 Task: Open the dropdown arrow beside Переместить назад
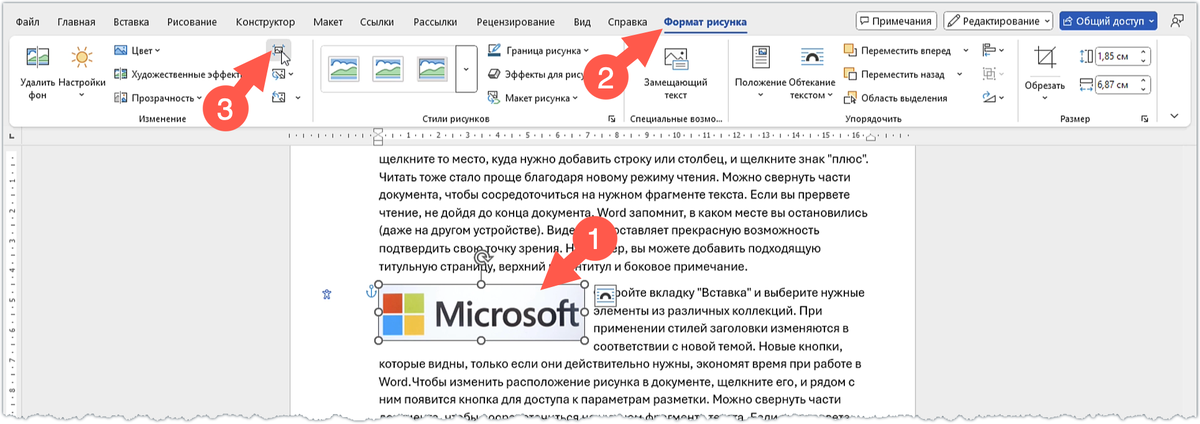tap(961, 73)
